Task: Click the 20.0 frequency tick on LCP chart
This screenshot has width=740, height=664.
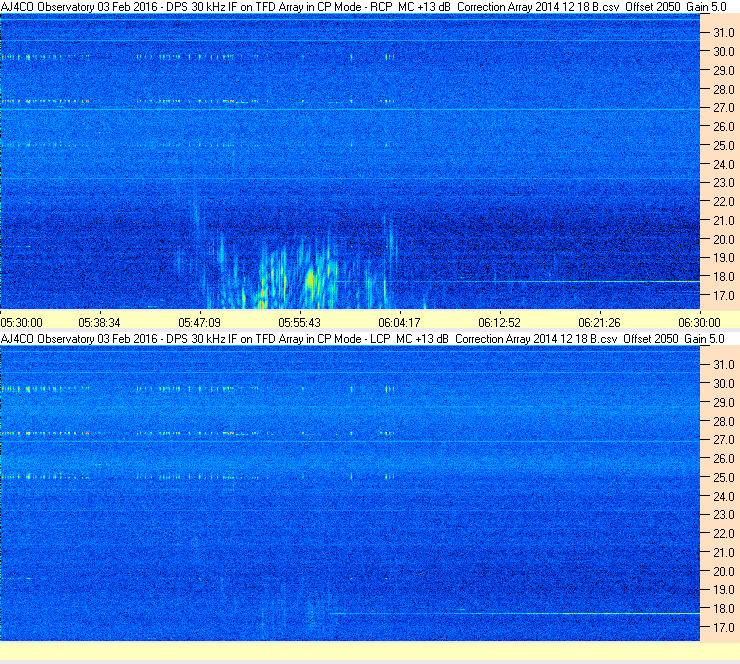Action: (724, 572)
